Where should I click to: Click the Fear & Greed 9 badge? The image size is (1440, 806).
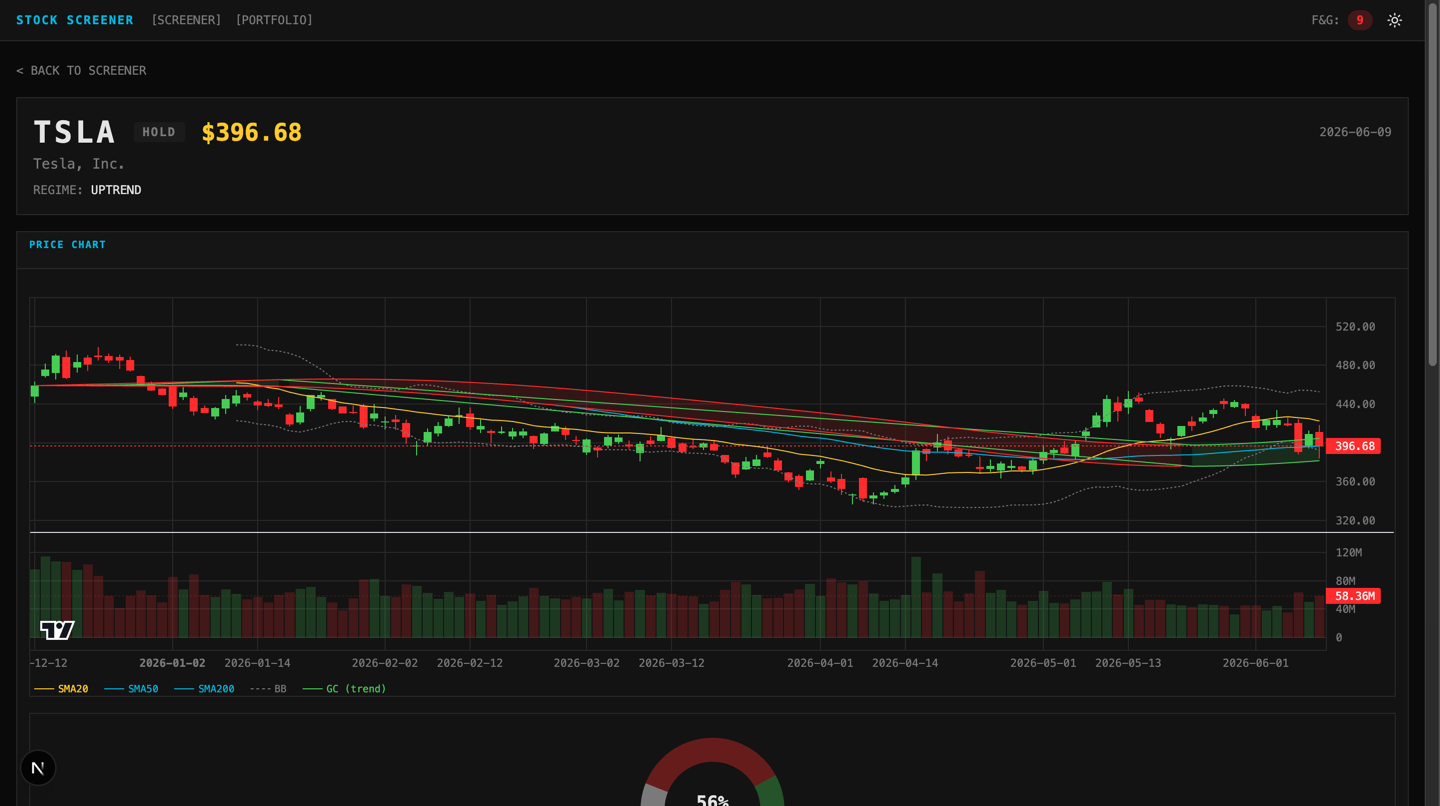(1359, 20)
